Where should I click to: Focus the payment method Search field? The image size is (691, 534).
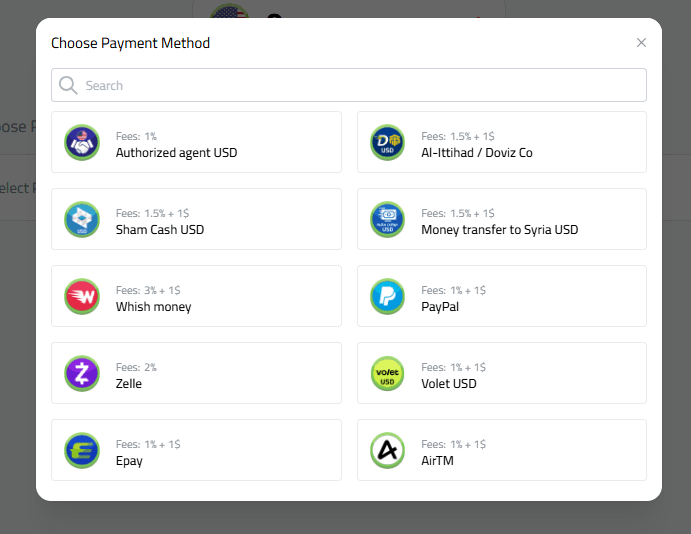[x=349, y=85]
